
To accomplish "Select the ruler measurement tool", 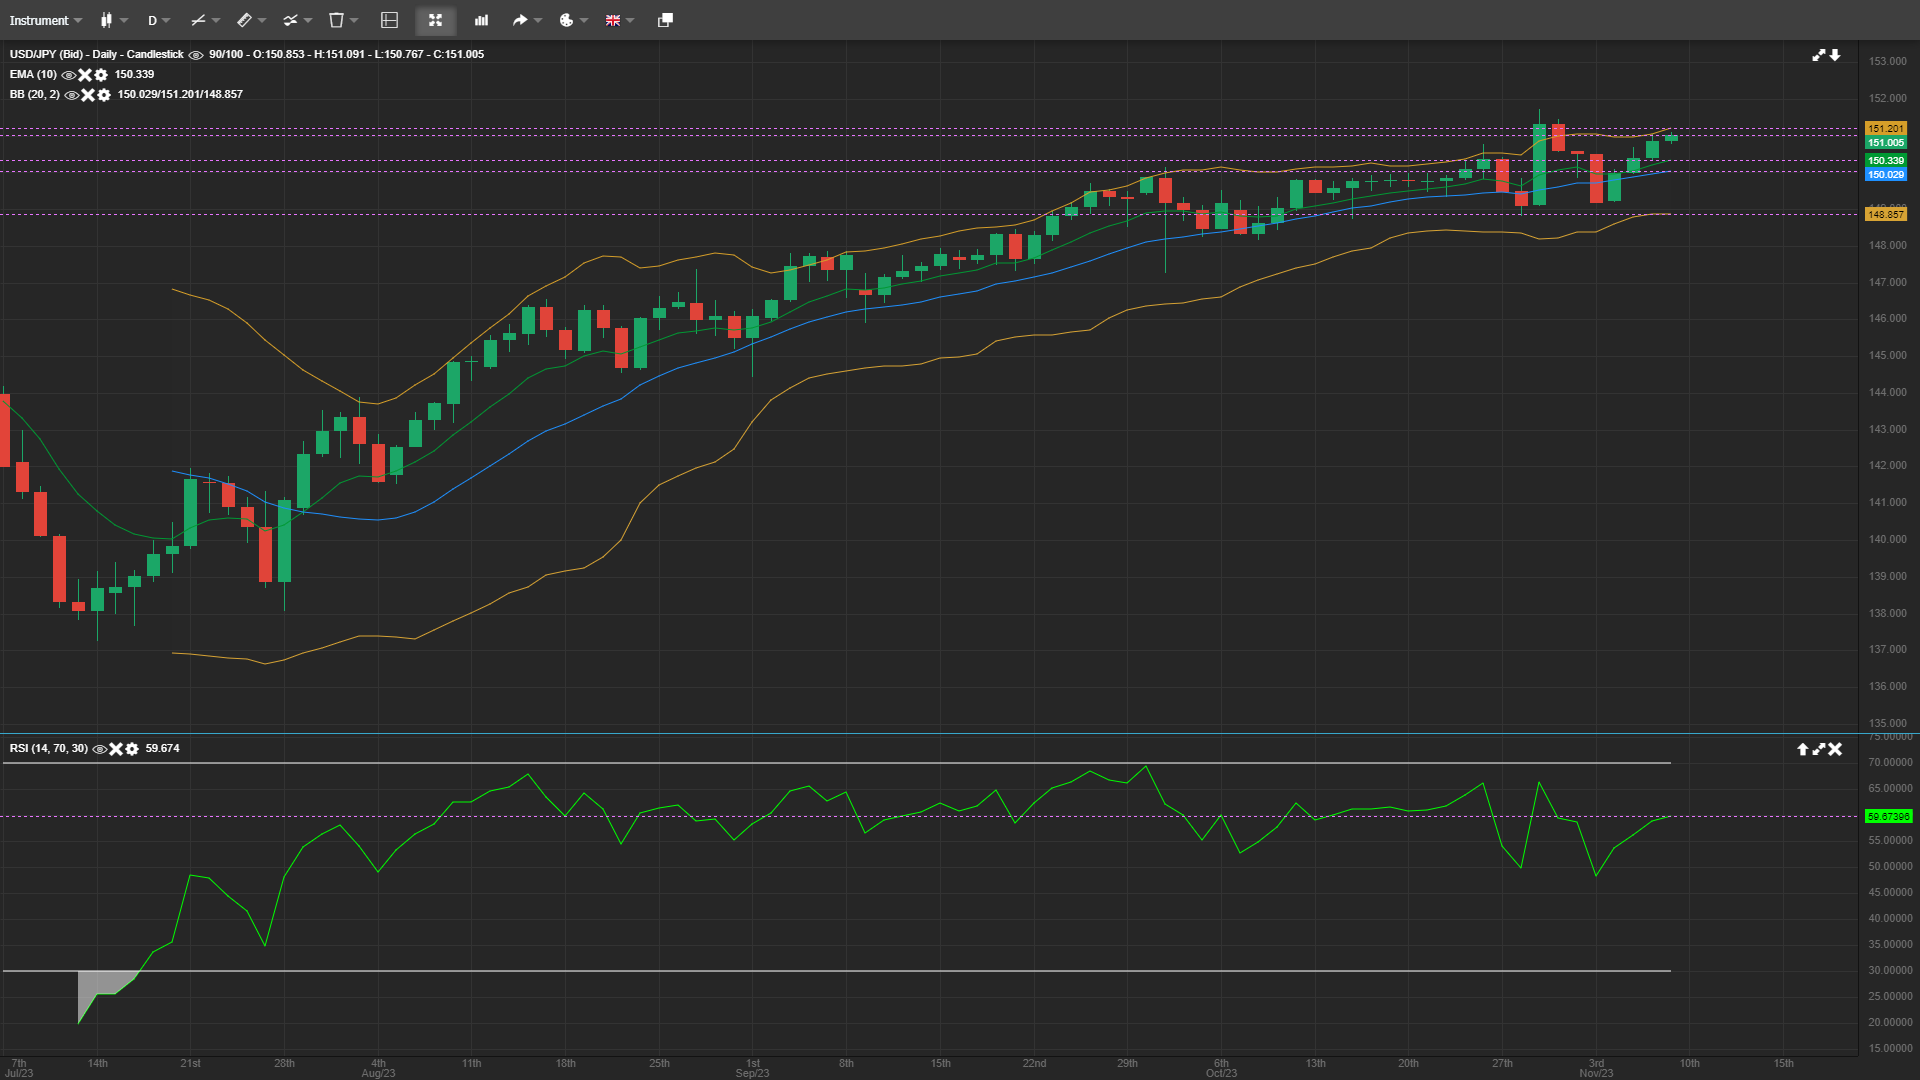I will (x=244, y=20).
